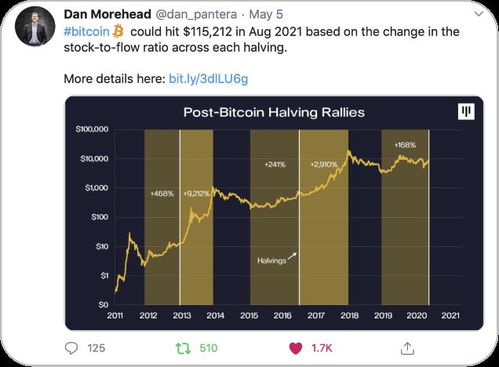The height and width of the screenshot is (367, 499).
Task: Open the Post-Bitcoin Halving Rallies chart image
Action: (274, 213)
